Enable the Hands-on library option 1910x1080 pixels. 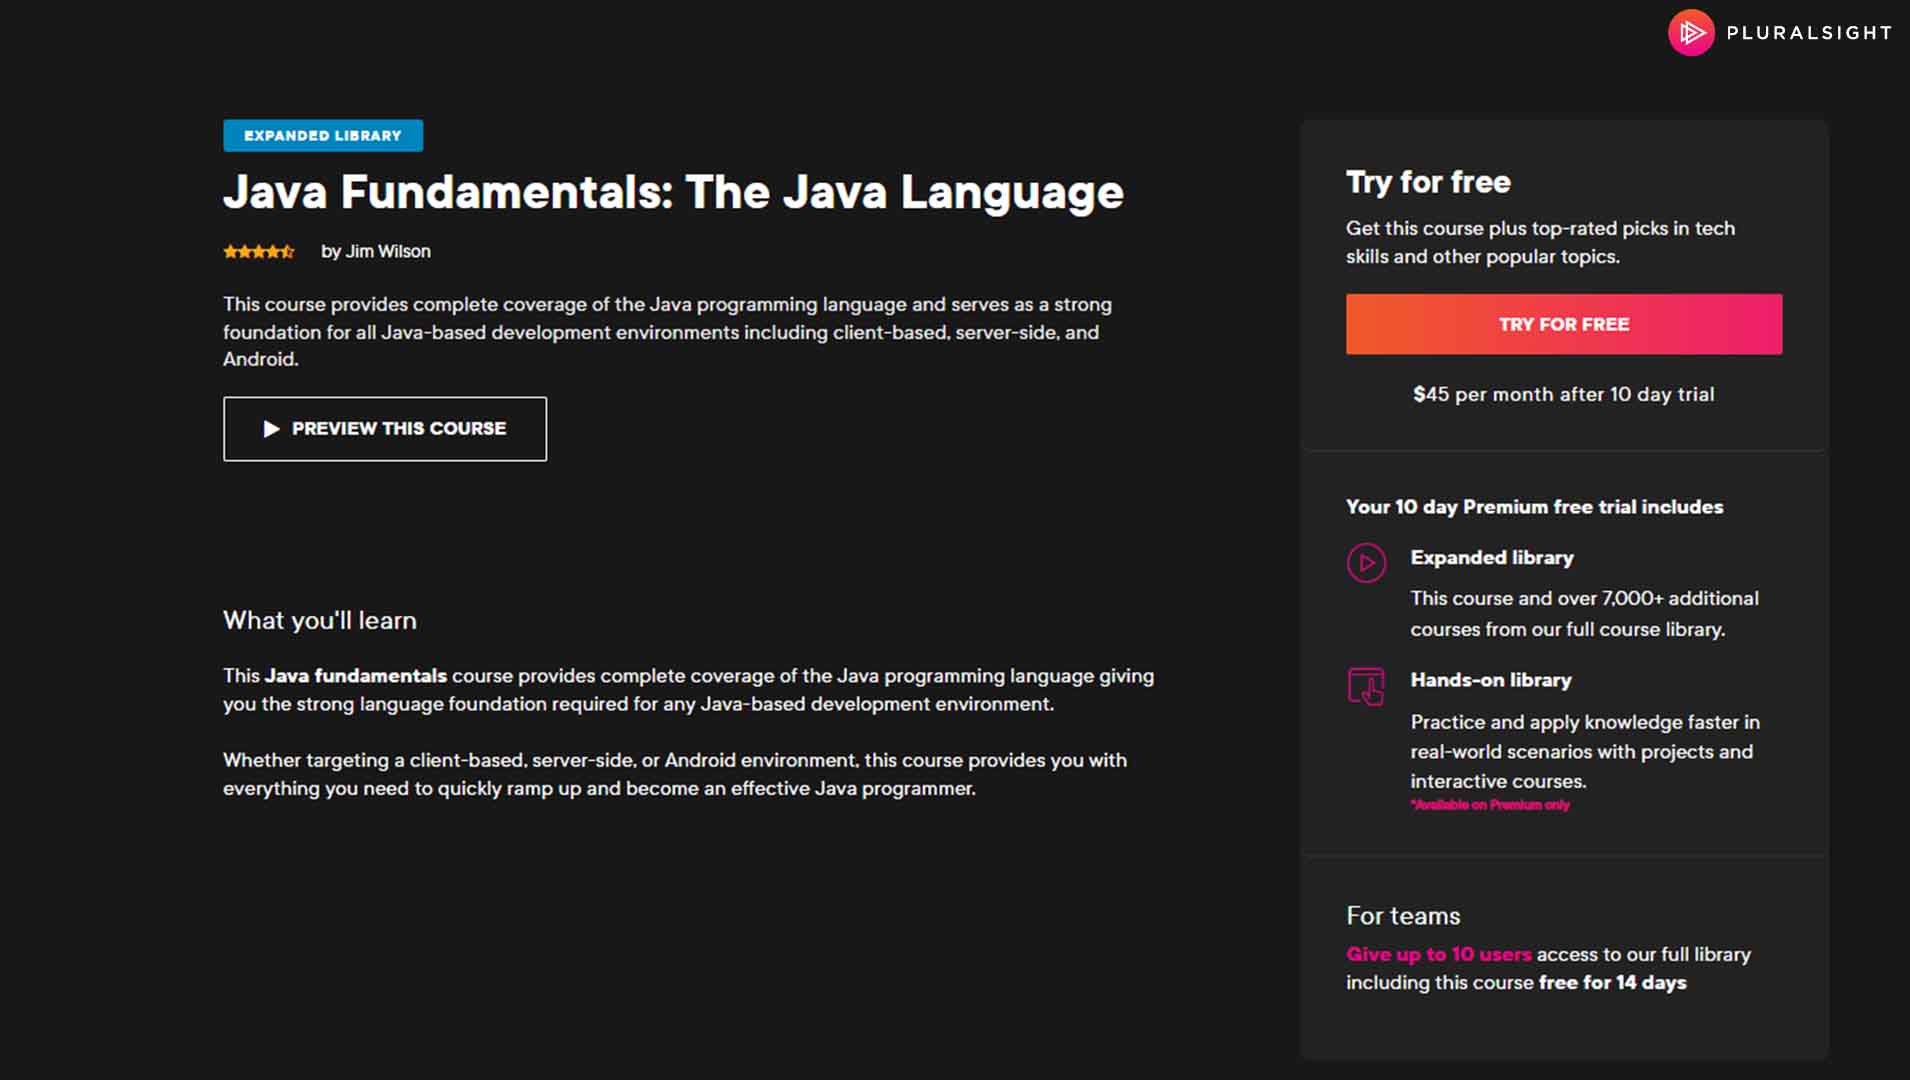(1491, 680)
